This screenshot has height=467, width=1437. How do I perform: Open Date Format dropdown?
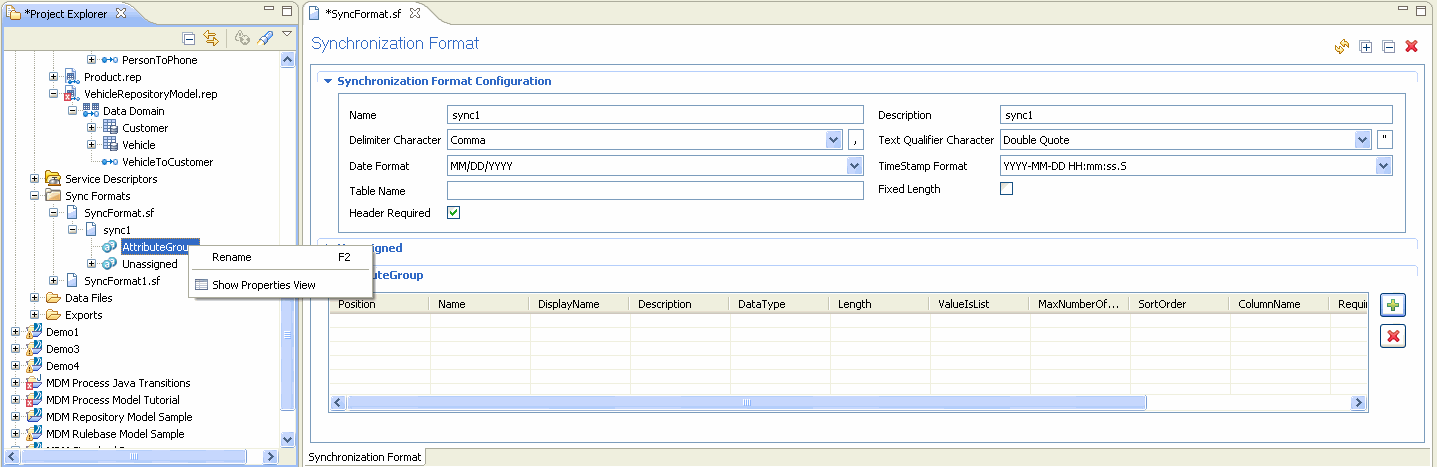[855, 166]
